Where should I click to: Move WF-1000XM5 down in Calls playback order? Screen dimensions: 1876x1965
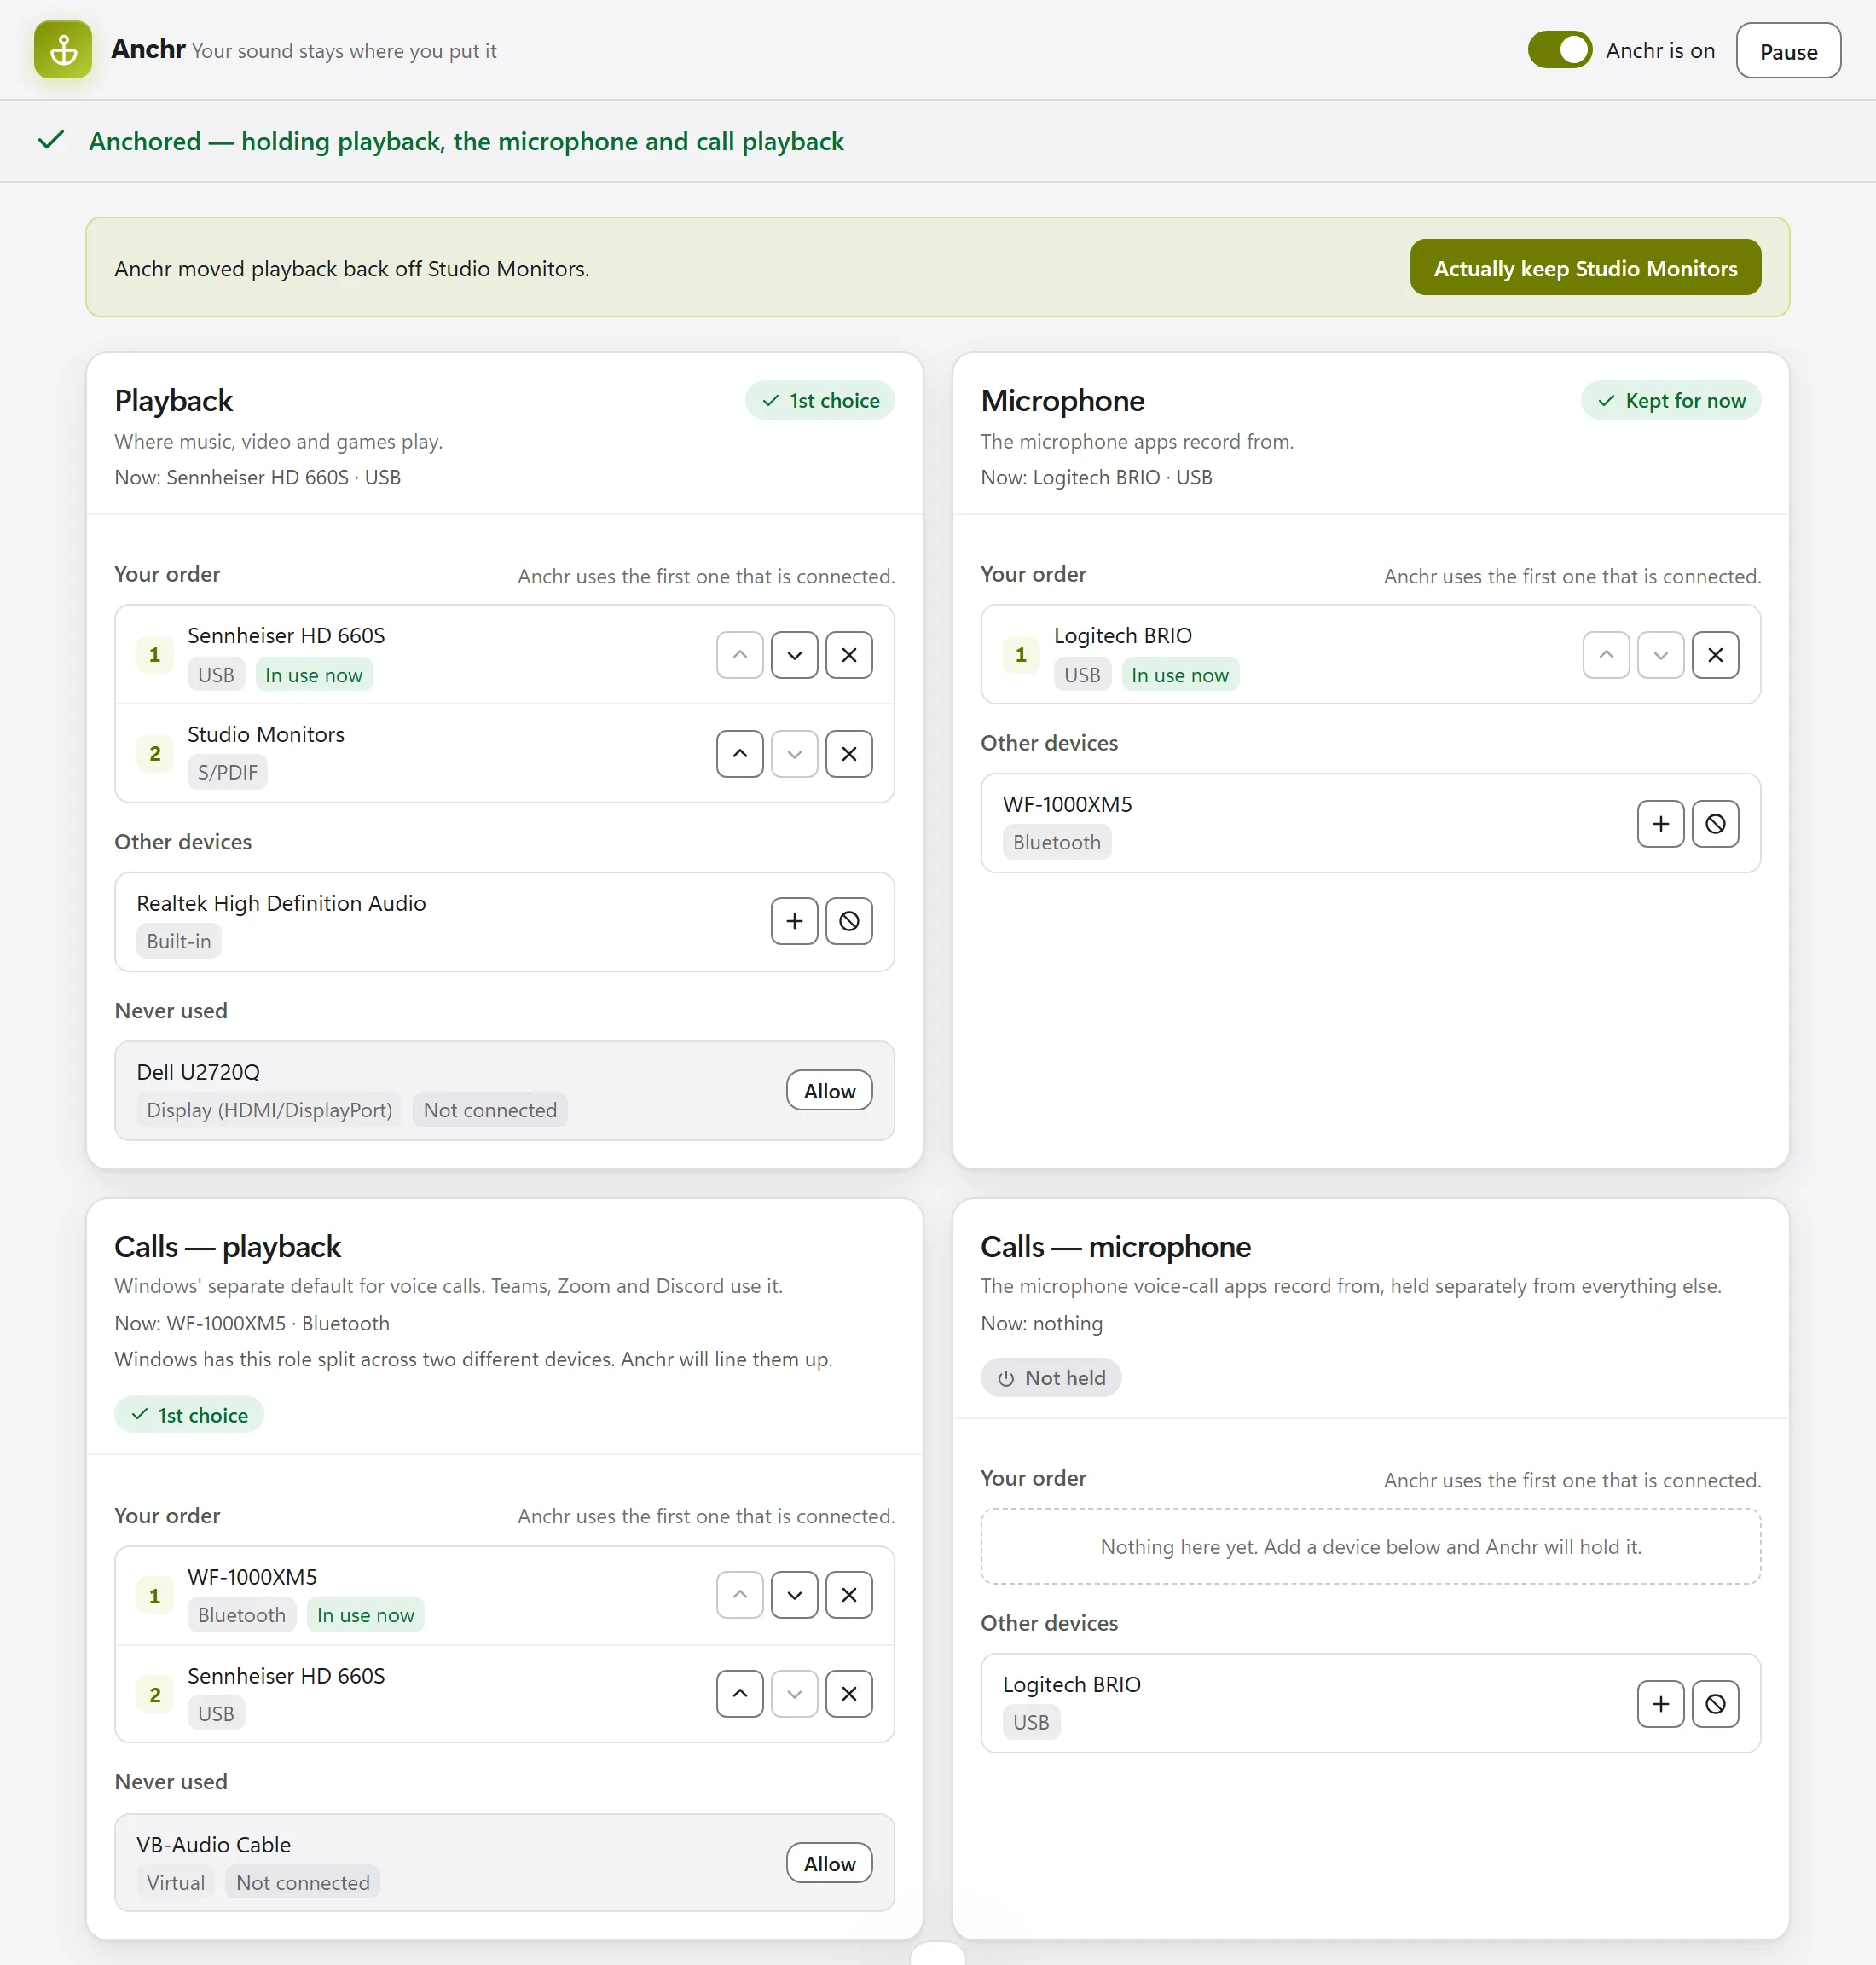click(x=794, y=1595)
